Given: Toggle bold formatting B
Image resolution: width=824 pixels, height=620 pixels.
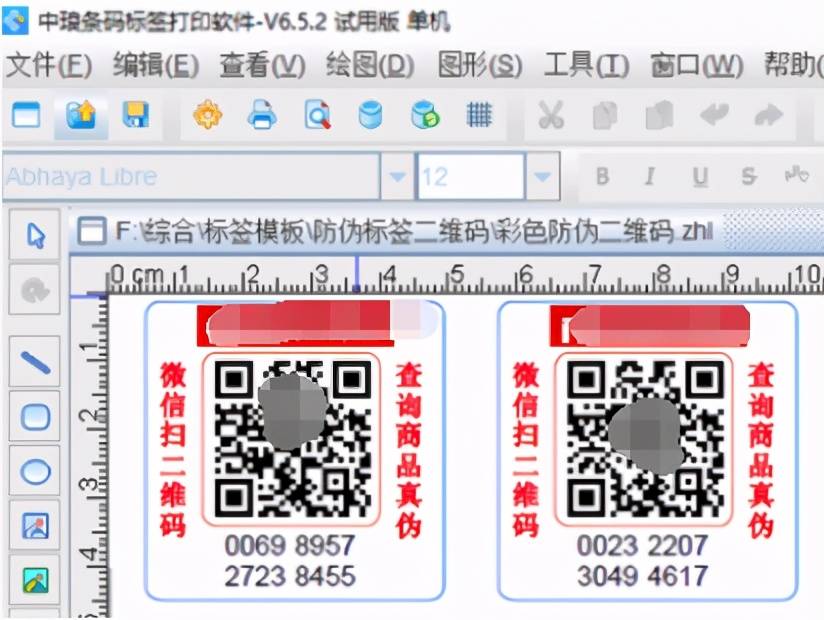Looking at the screenshot, I should coord(602,177).
